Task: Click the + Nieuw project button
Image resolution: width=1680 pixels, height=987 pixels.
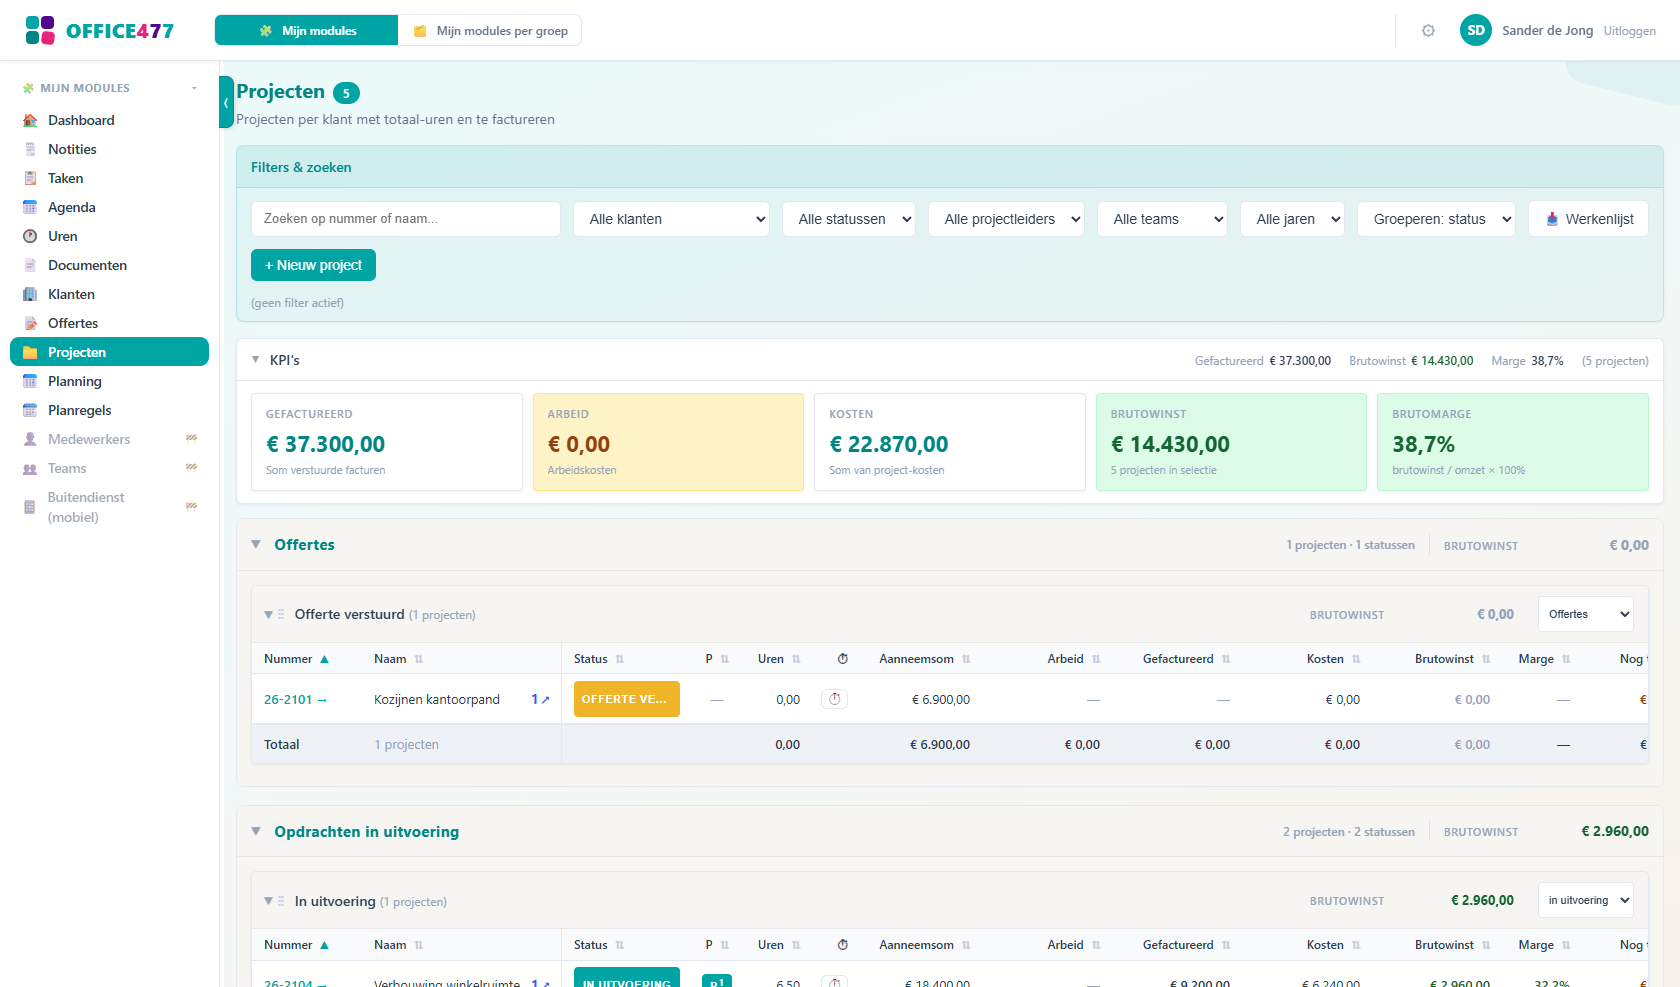Action: [x=313, y=265]
